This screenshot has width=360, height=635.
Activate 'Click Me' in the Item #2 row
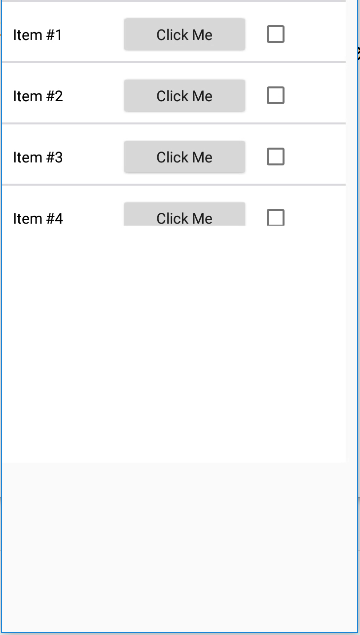tap(185, 96)
